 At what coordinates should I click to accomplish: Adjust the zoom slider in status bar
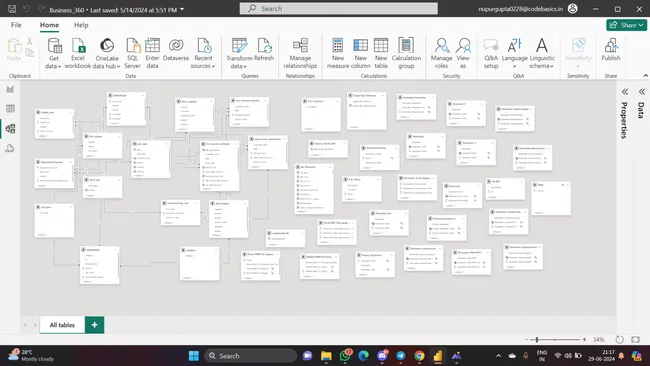coord(537,339)
